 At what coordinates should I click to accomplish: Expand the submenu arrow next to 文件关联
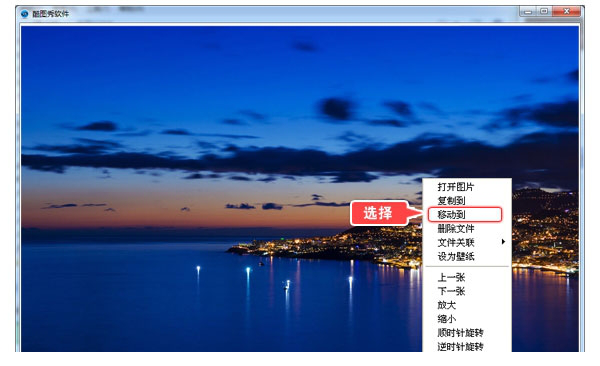[x=504, y=242]
